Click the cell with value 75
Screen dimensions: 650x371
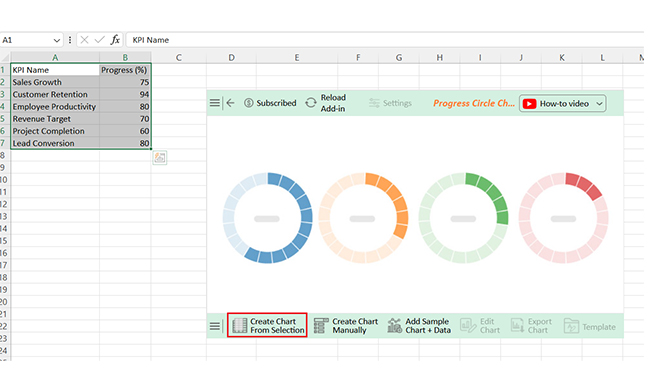click(125, 82)
